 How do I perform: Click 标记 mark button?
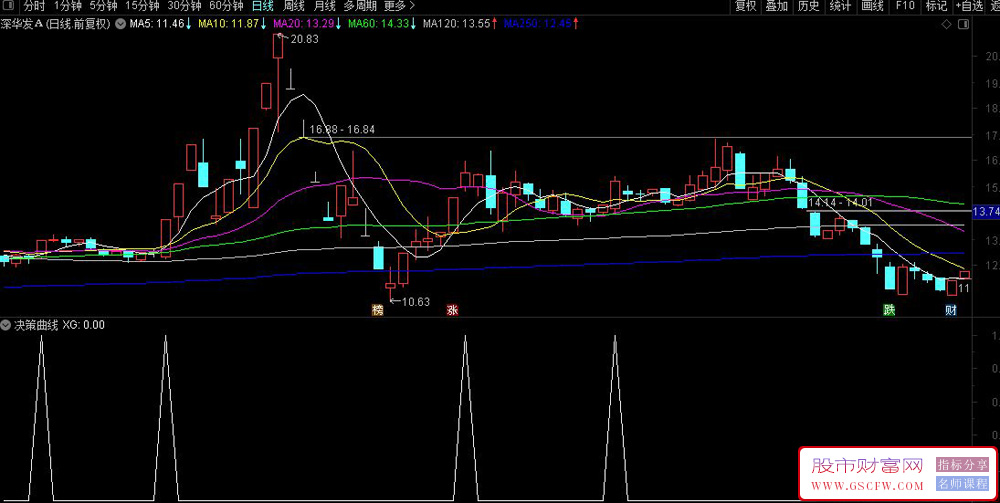click(x=937, y=6)
